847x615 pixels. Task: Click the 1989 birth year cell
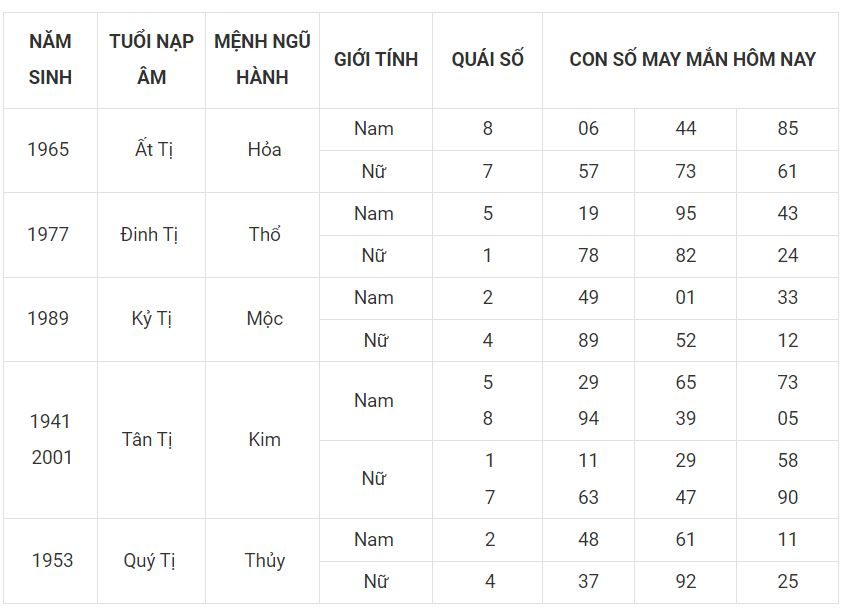coord(49,319)
